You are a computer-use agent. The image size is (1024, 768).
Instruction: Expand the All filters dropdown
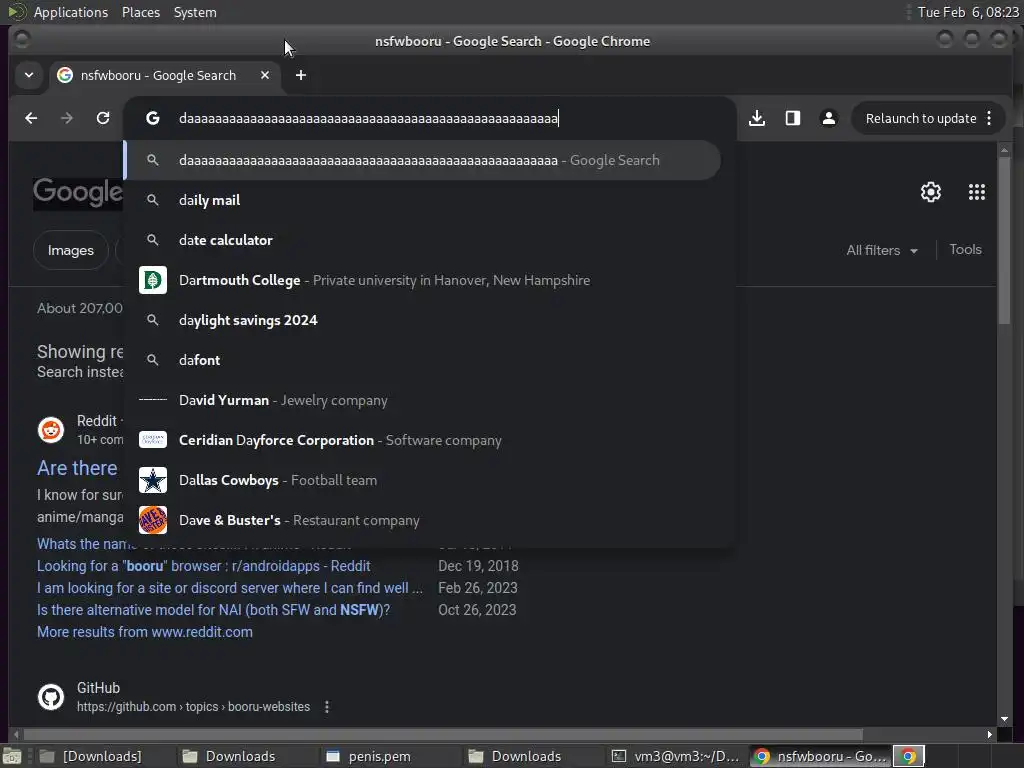point(882,250)
